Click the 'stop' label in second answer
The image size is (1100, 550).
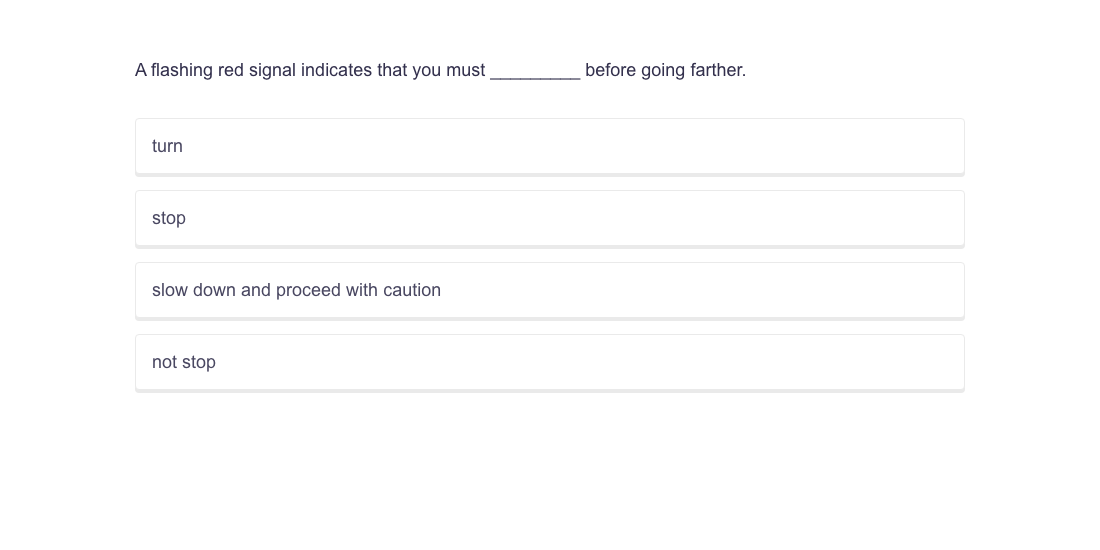169,218
